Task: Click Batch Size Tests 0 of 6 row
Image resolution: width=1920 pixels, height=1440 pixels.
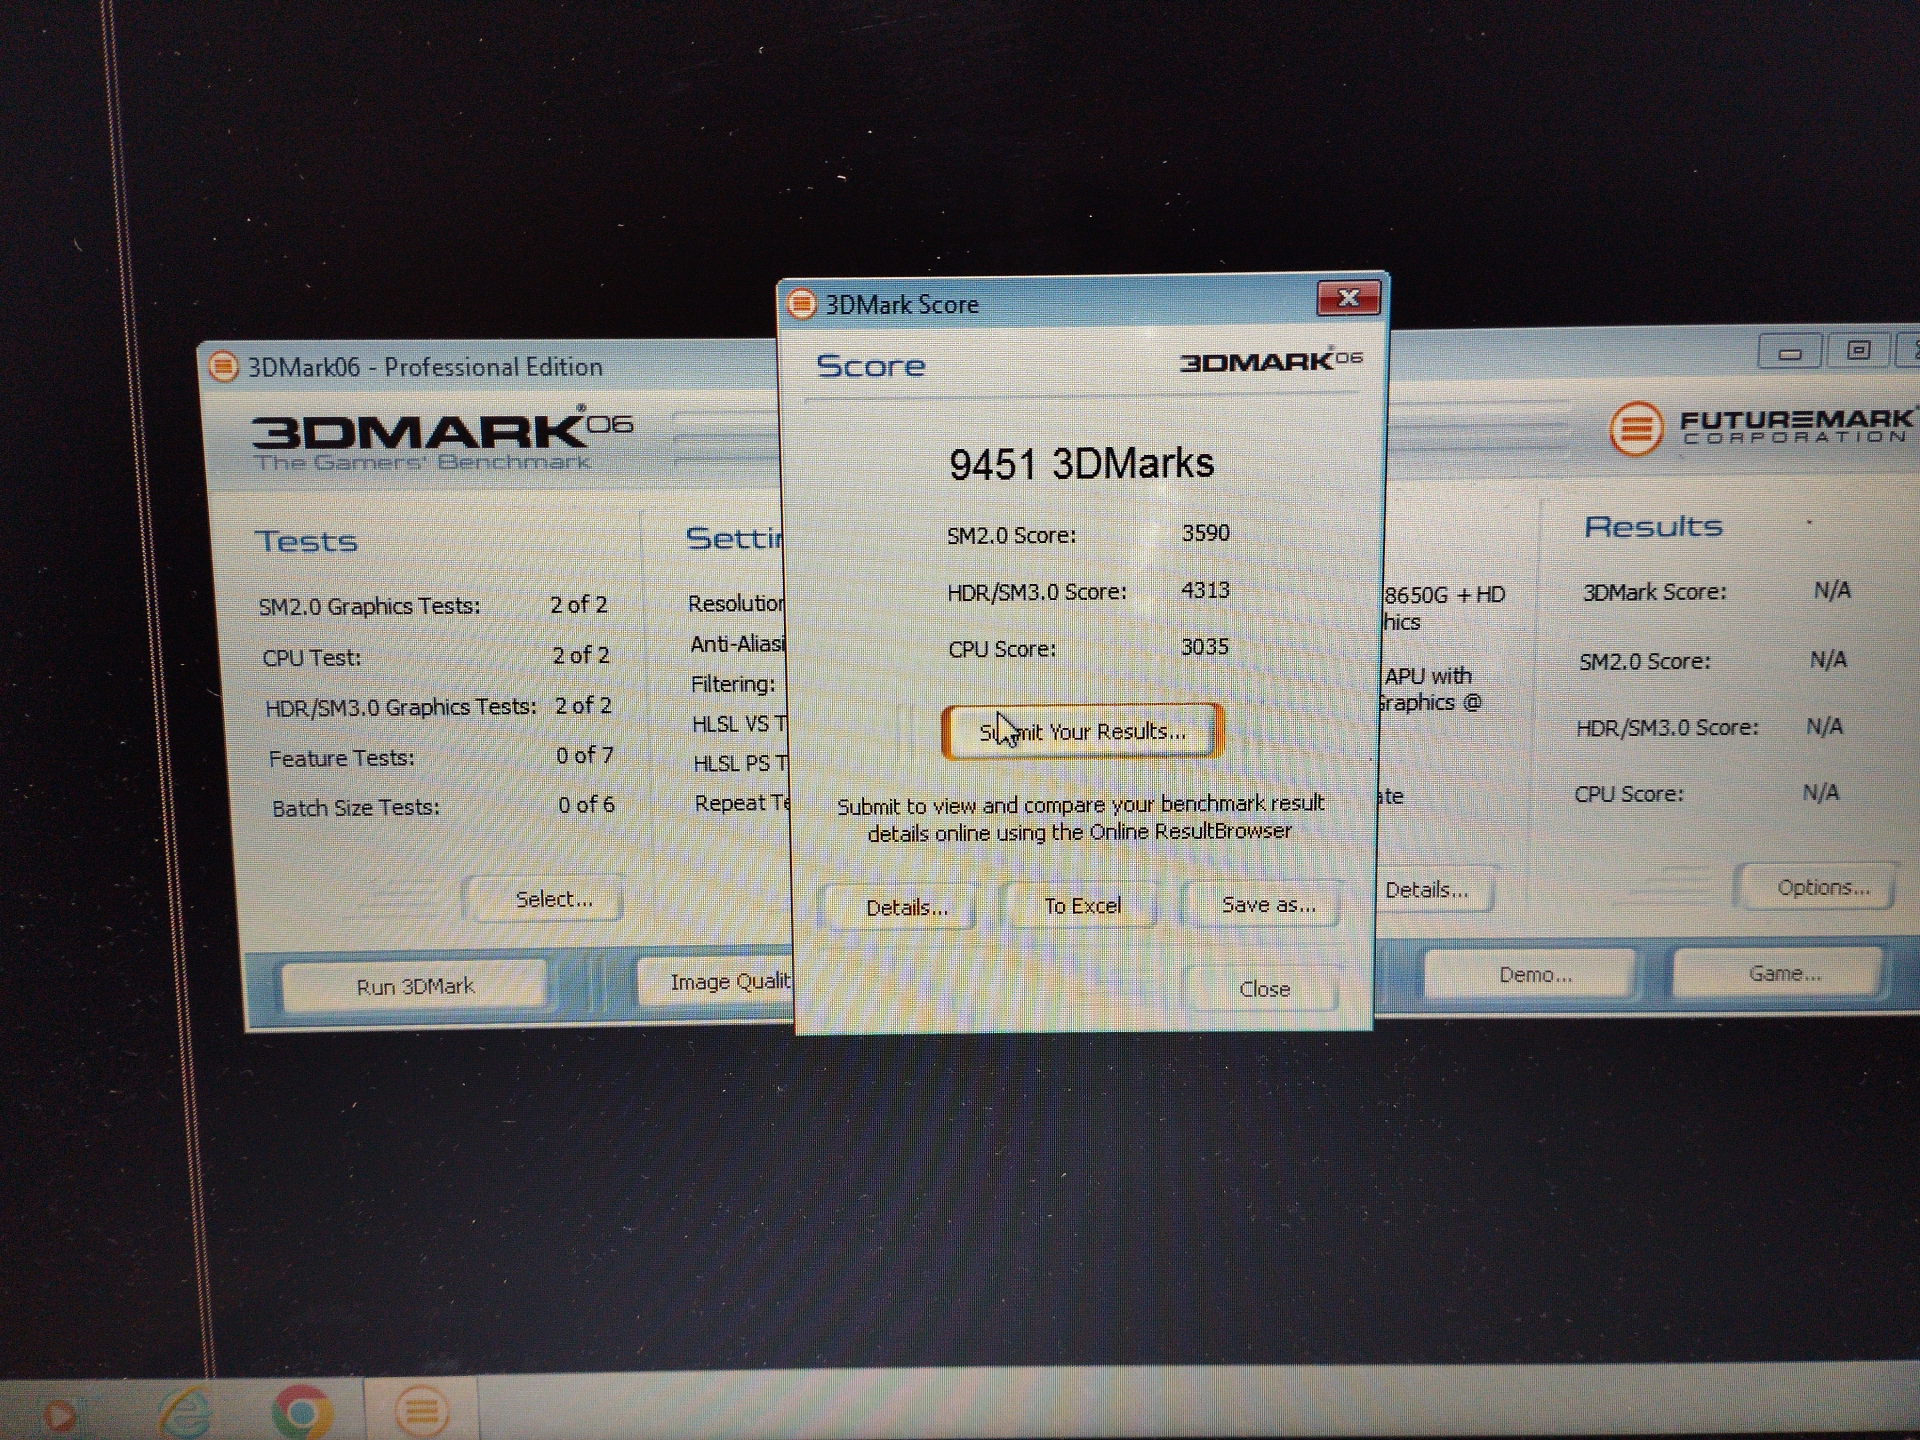Action: pos(443,806)
